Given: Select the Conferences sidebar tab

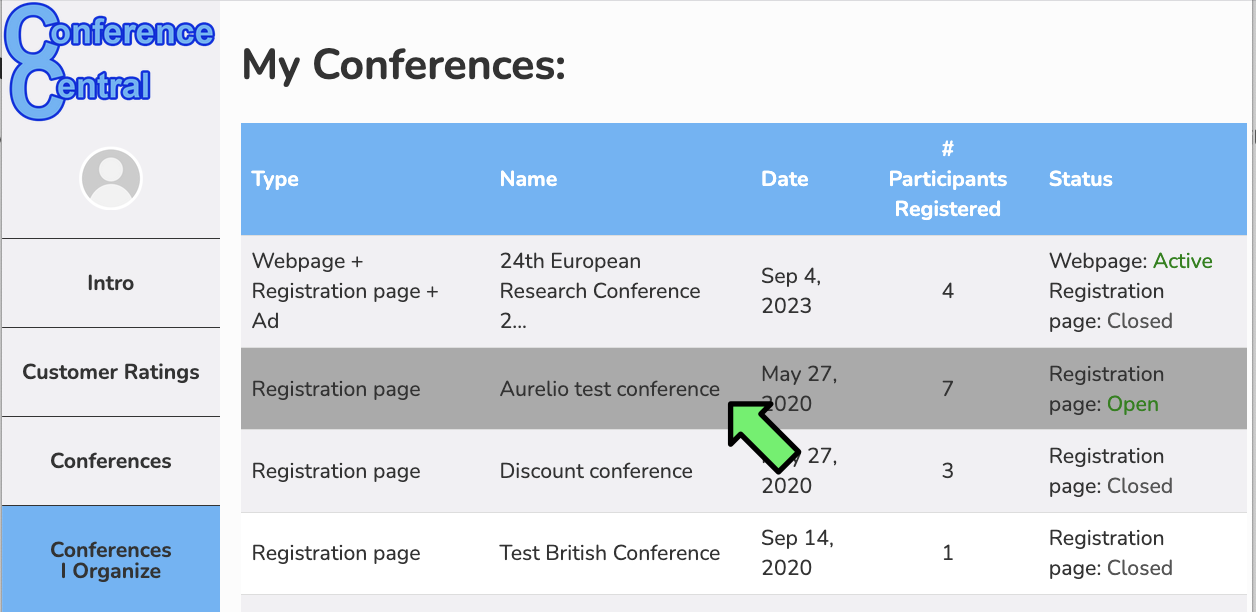Looking at the screenshot, I should 111,461.
